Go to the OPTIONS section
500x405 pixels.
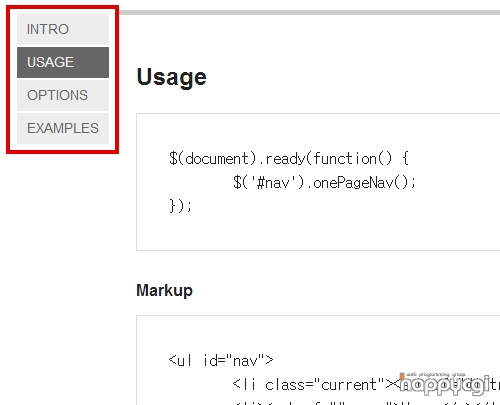[63, 95]
